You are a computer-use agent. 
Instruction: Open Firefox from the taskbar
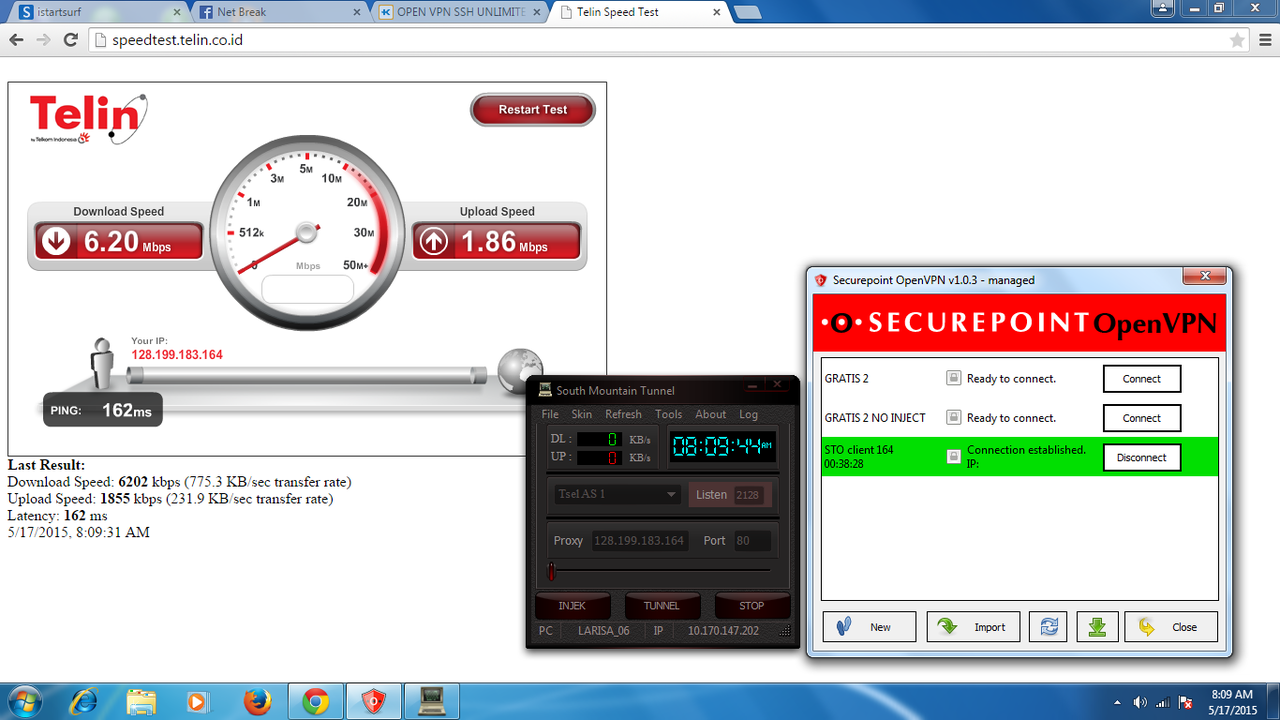click(x=257, y=701)
